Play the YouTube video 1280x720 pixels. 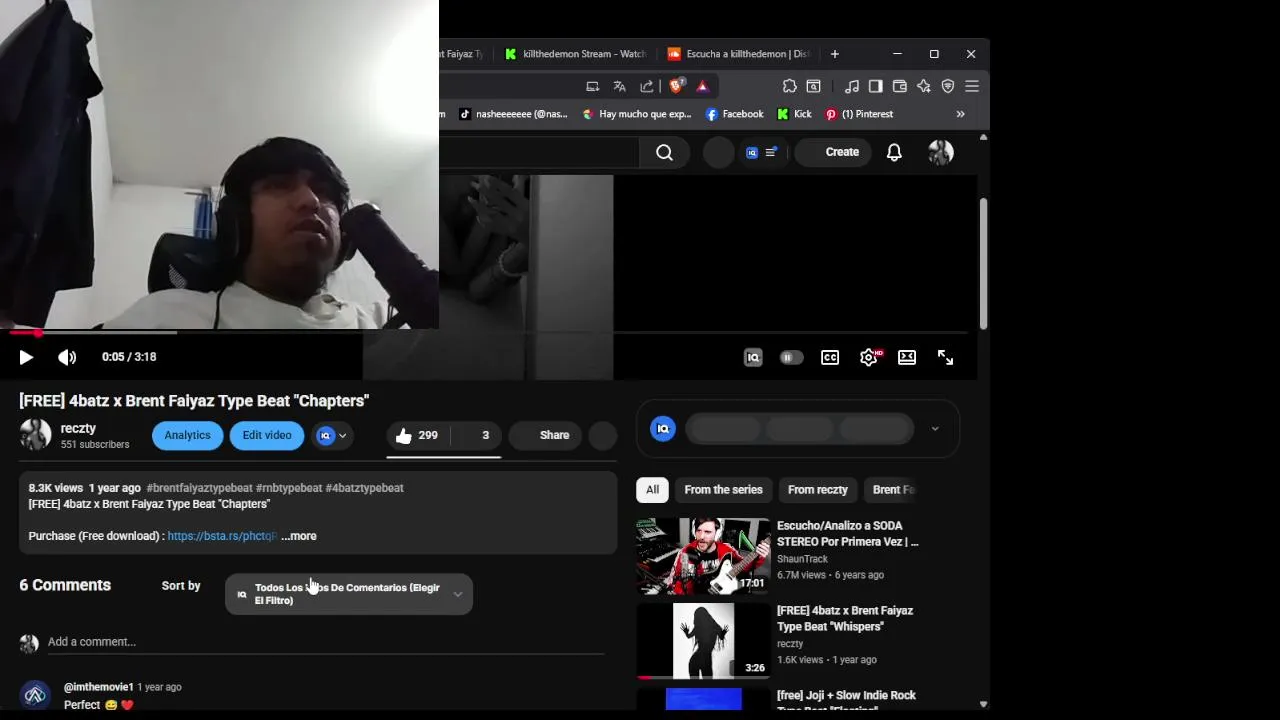point(26,357)
